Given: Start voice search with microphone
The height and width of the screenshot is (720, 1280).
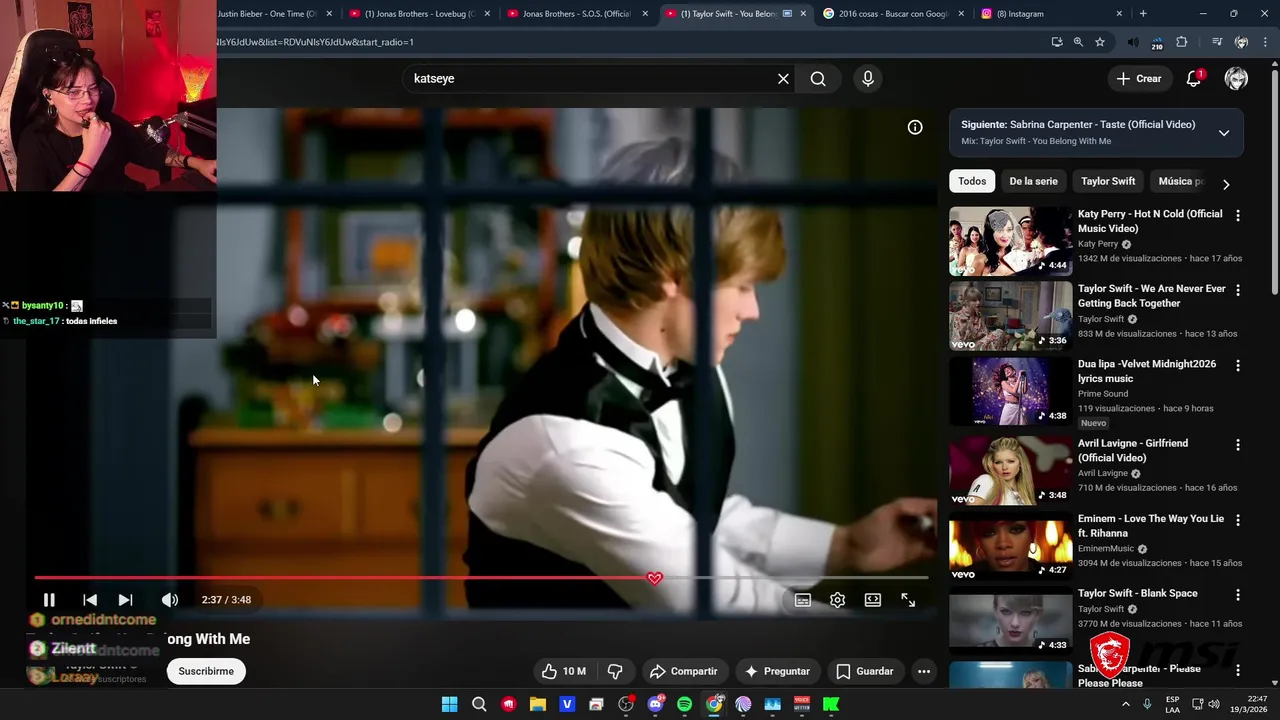Looking at the screenshot, I should coord(868,79).
